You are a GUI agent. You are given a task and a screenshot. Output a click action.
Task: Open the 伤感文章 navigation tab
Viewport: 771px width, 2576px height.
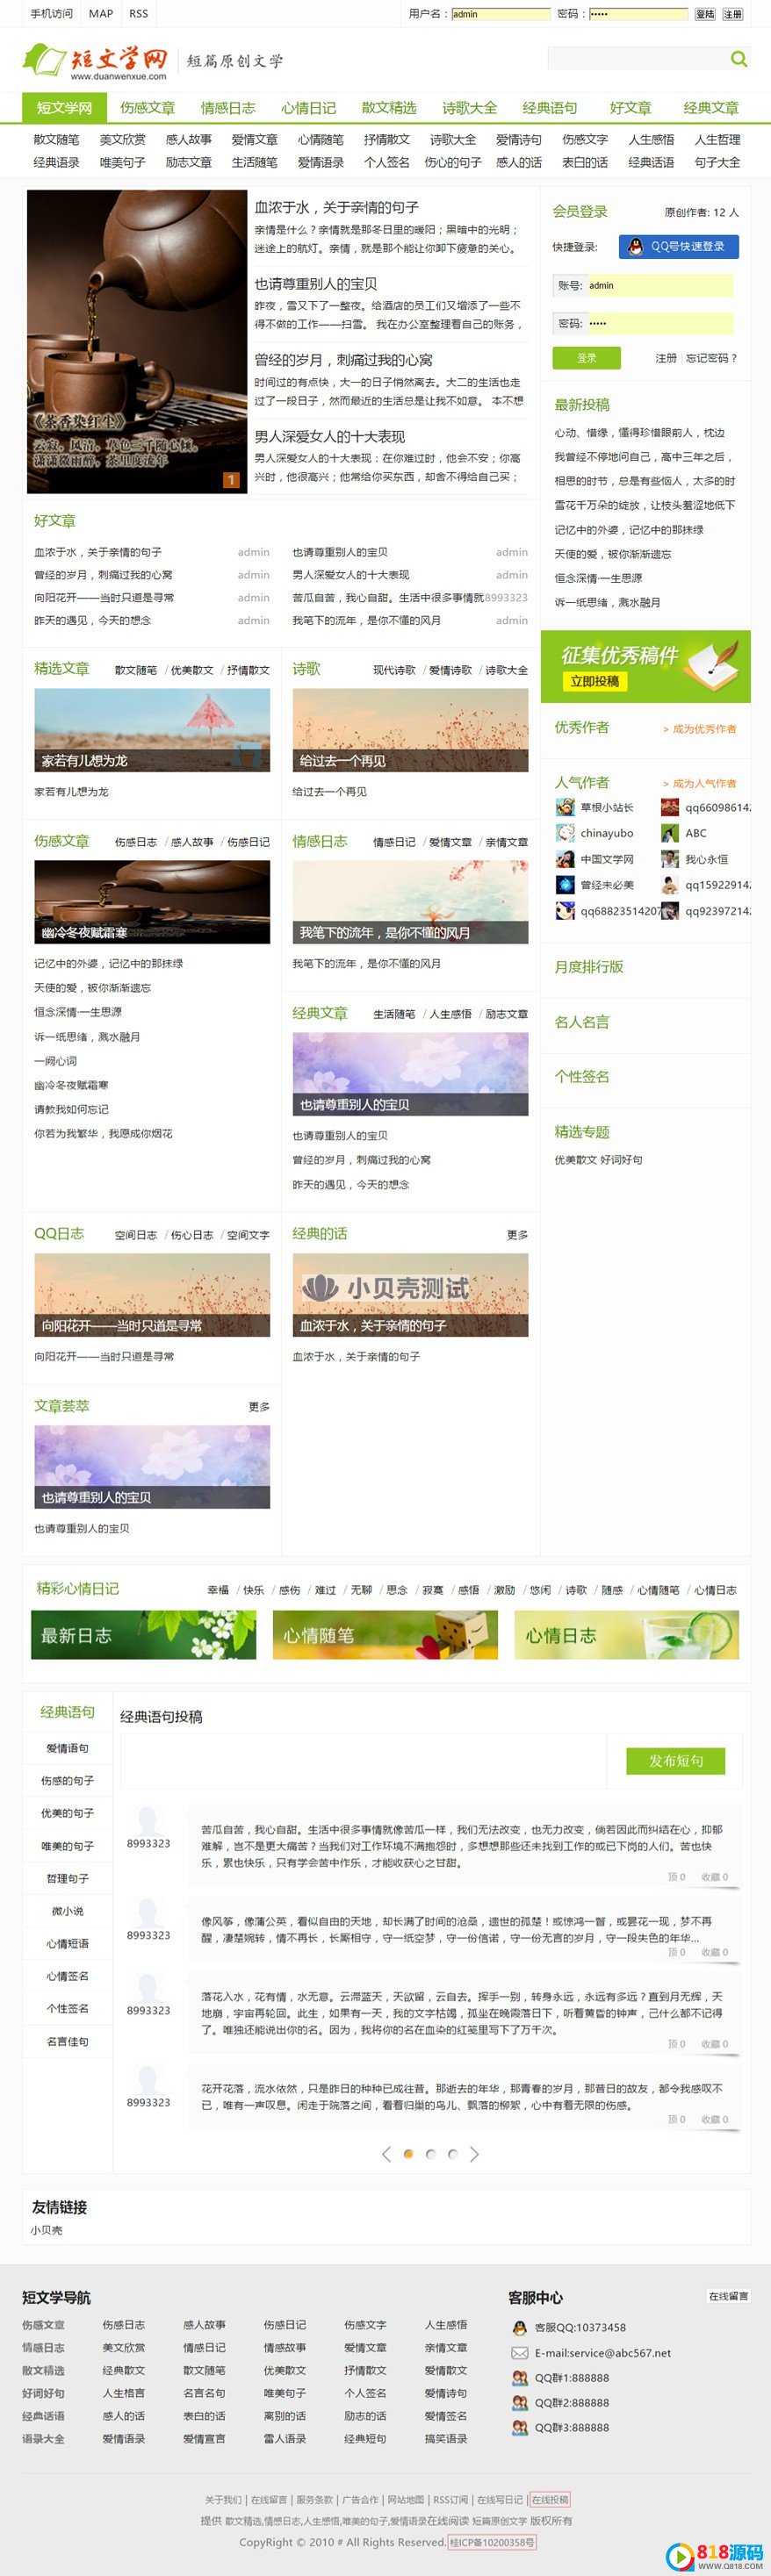click(147, 108)
